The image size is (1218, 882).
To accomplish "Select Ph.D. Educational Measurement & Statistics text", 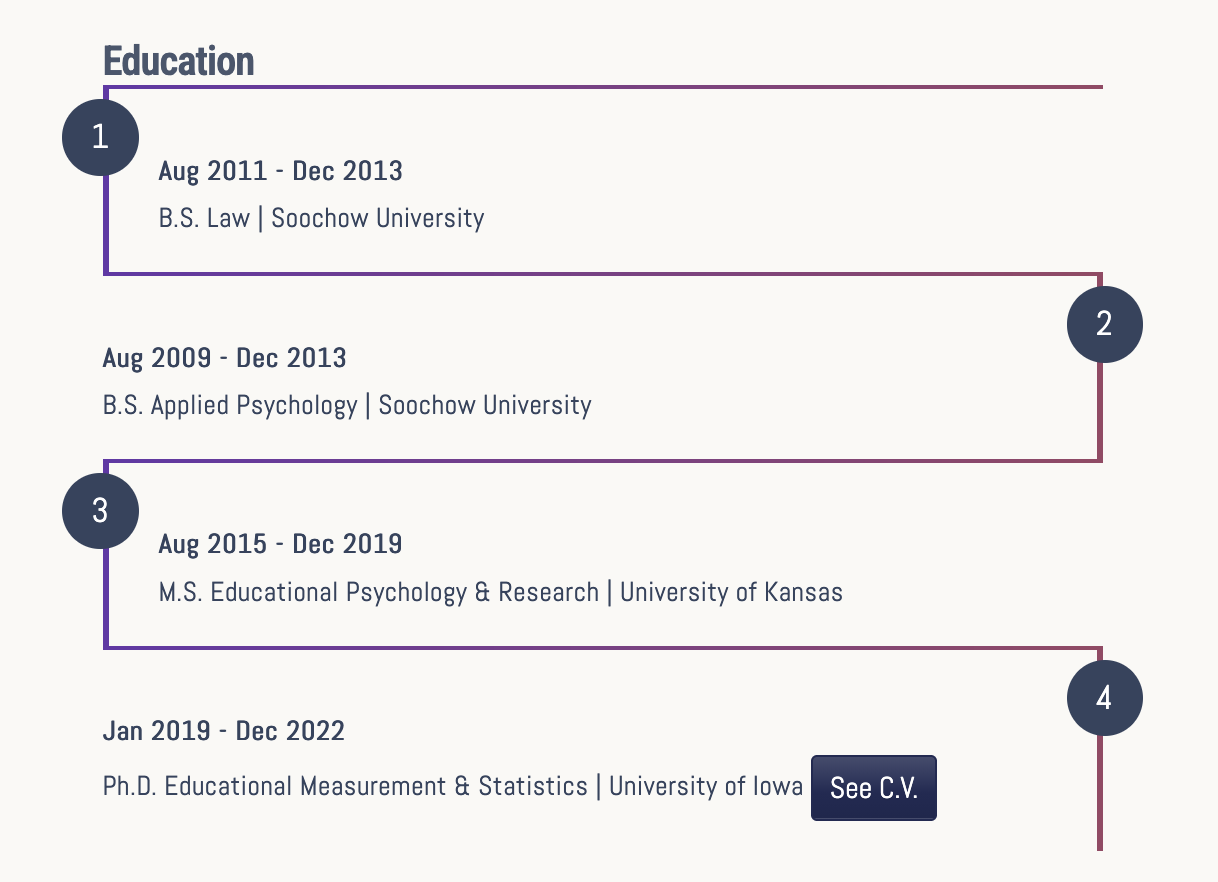I will click(x=345, y=786).
